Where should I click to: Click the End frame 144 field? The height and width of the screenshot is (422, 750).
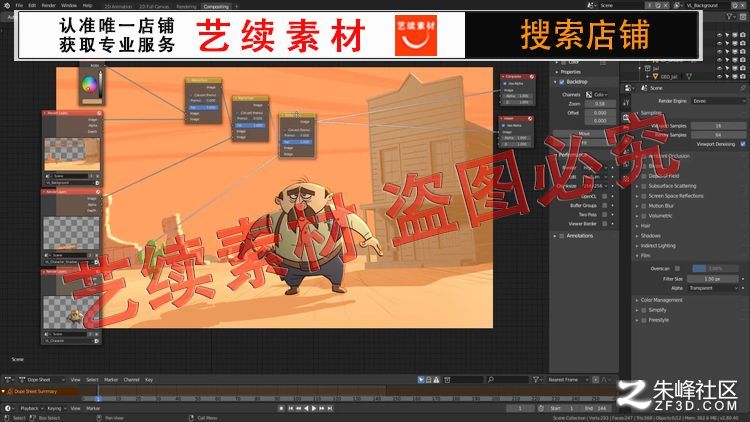click(x=596, y=408)
